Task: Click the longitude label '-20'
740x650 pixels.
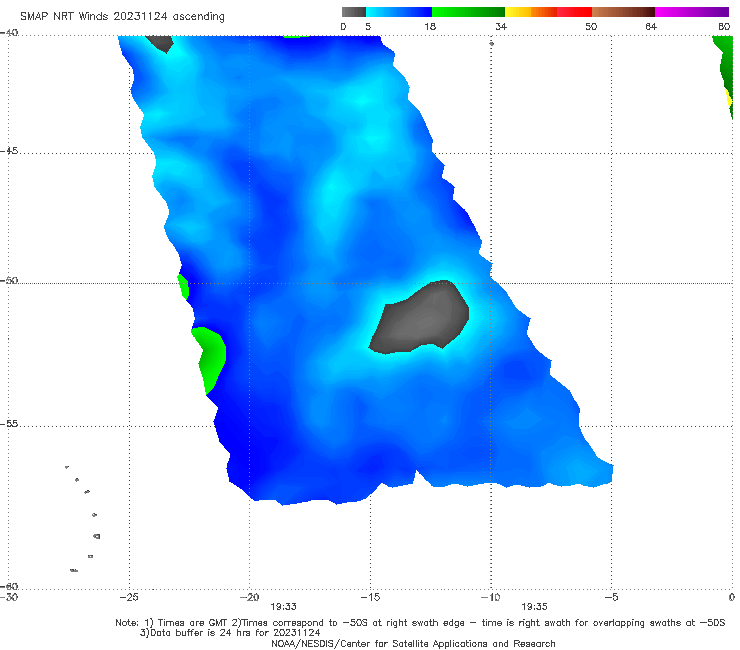Action: pyautogui.click(x=250, y=597)
